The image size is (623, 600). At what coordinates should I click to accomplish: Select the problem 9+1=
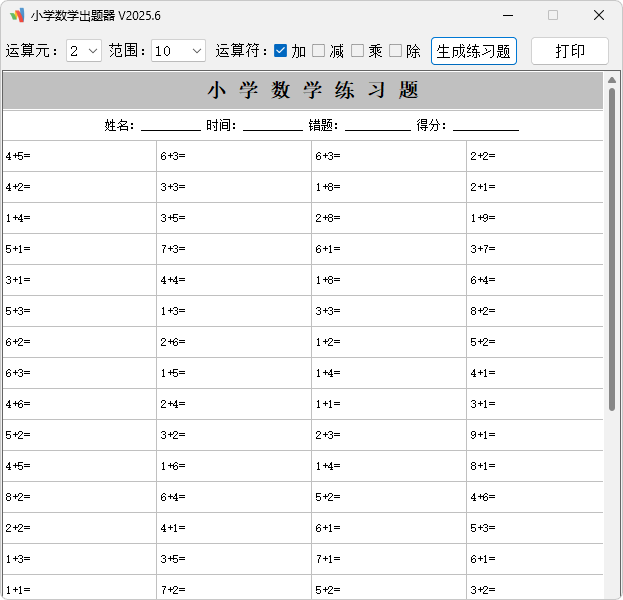coord(483,435)
